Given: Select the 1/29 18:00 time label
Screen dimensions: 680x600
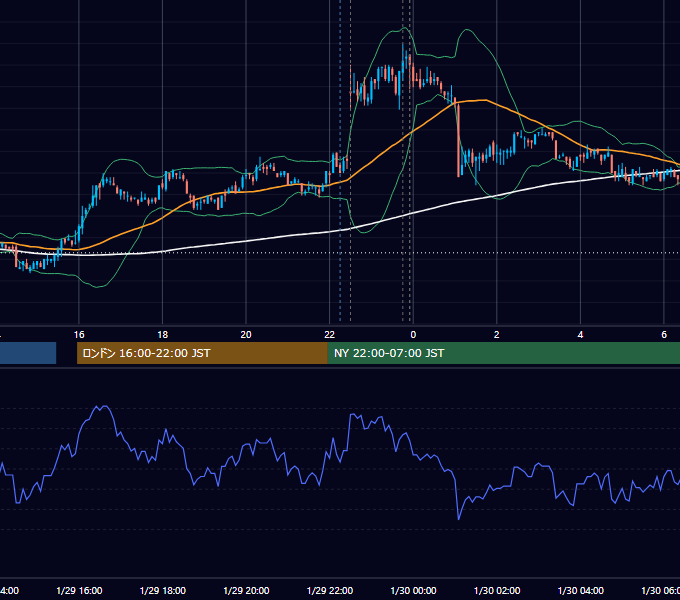Looking at the screenshot, I should [x=163, y=591].
